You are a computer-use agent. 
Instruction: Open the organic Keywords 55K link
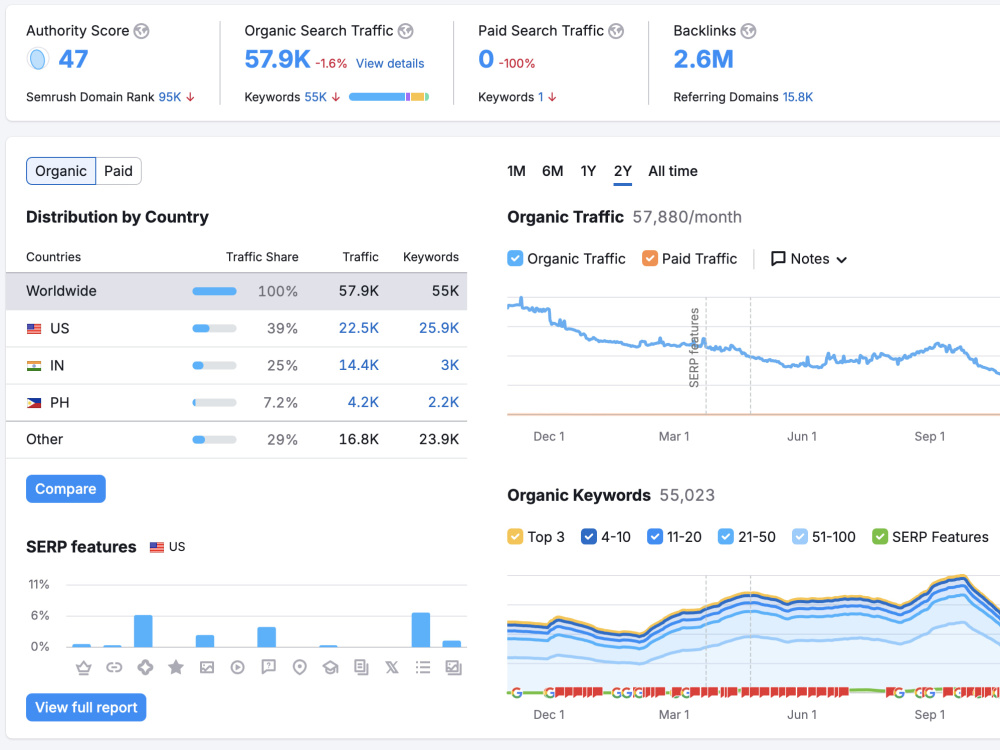(x=316, y=97)
